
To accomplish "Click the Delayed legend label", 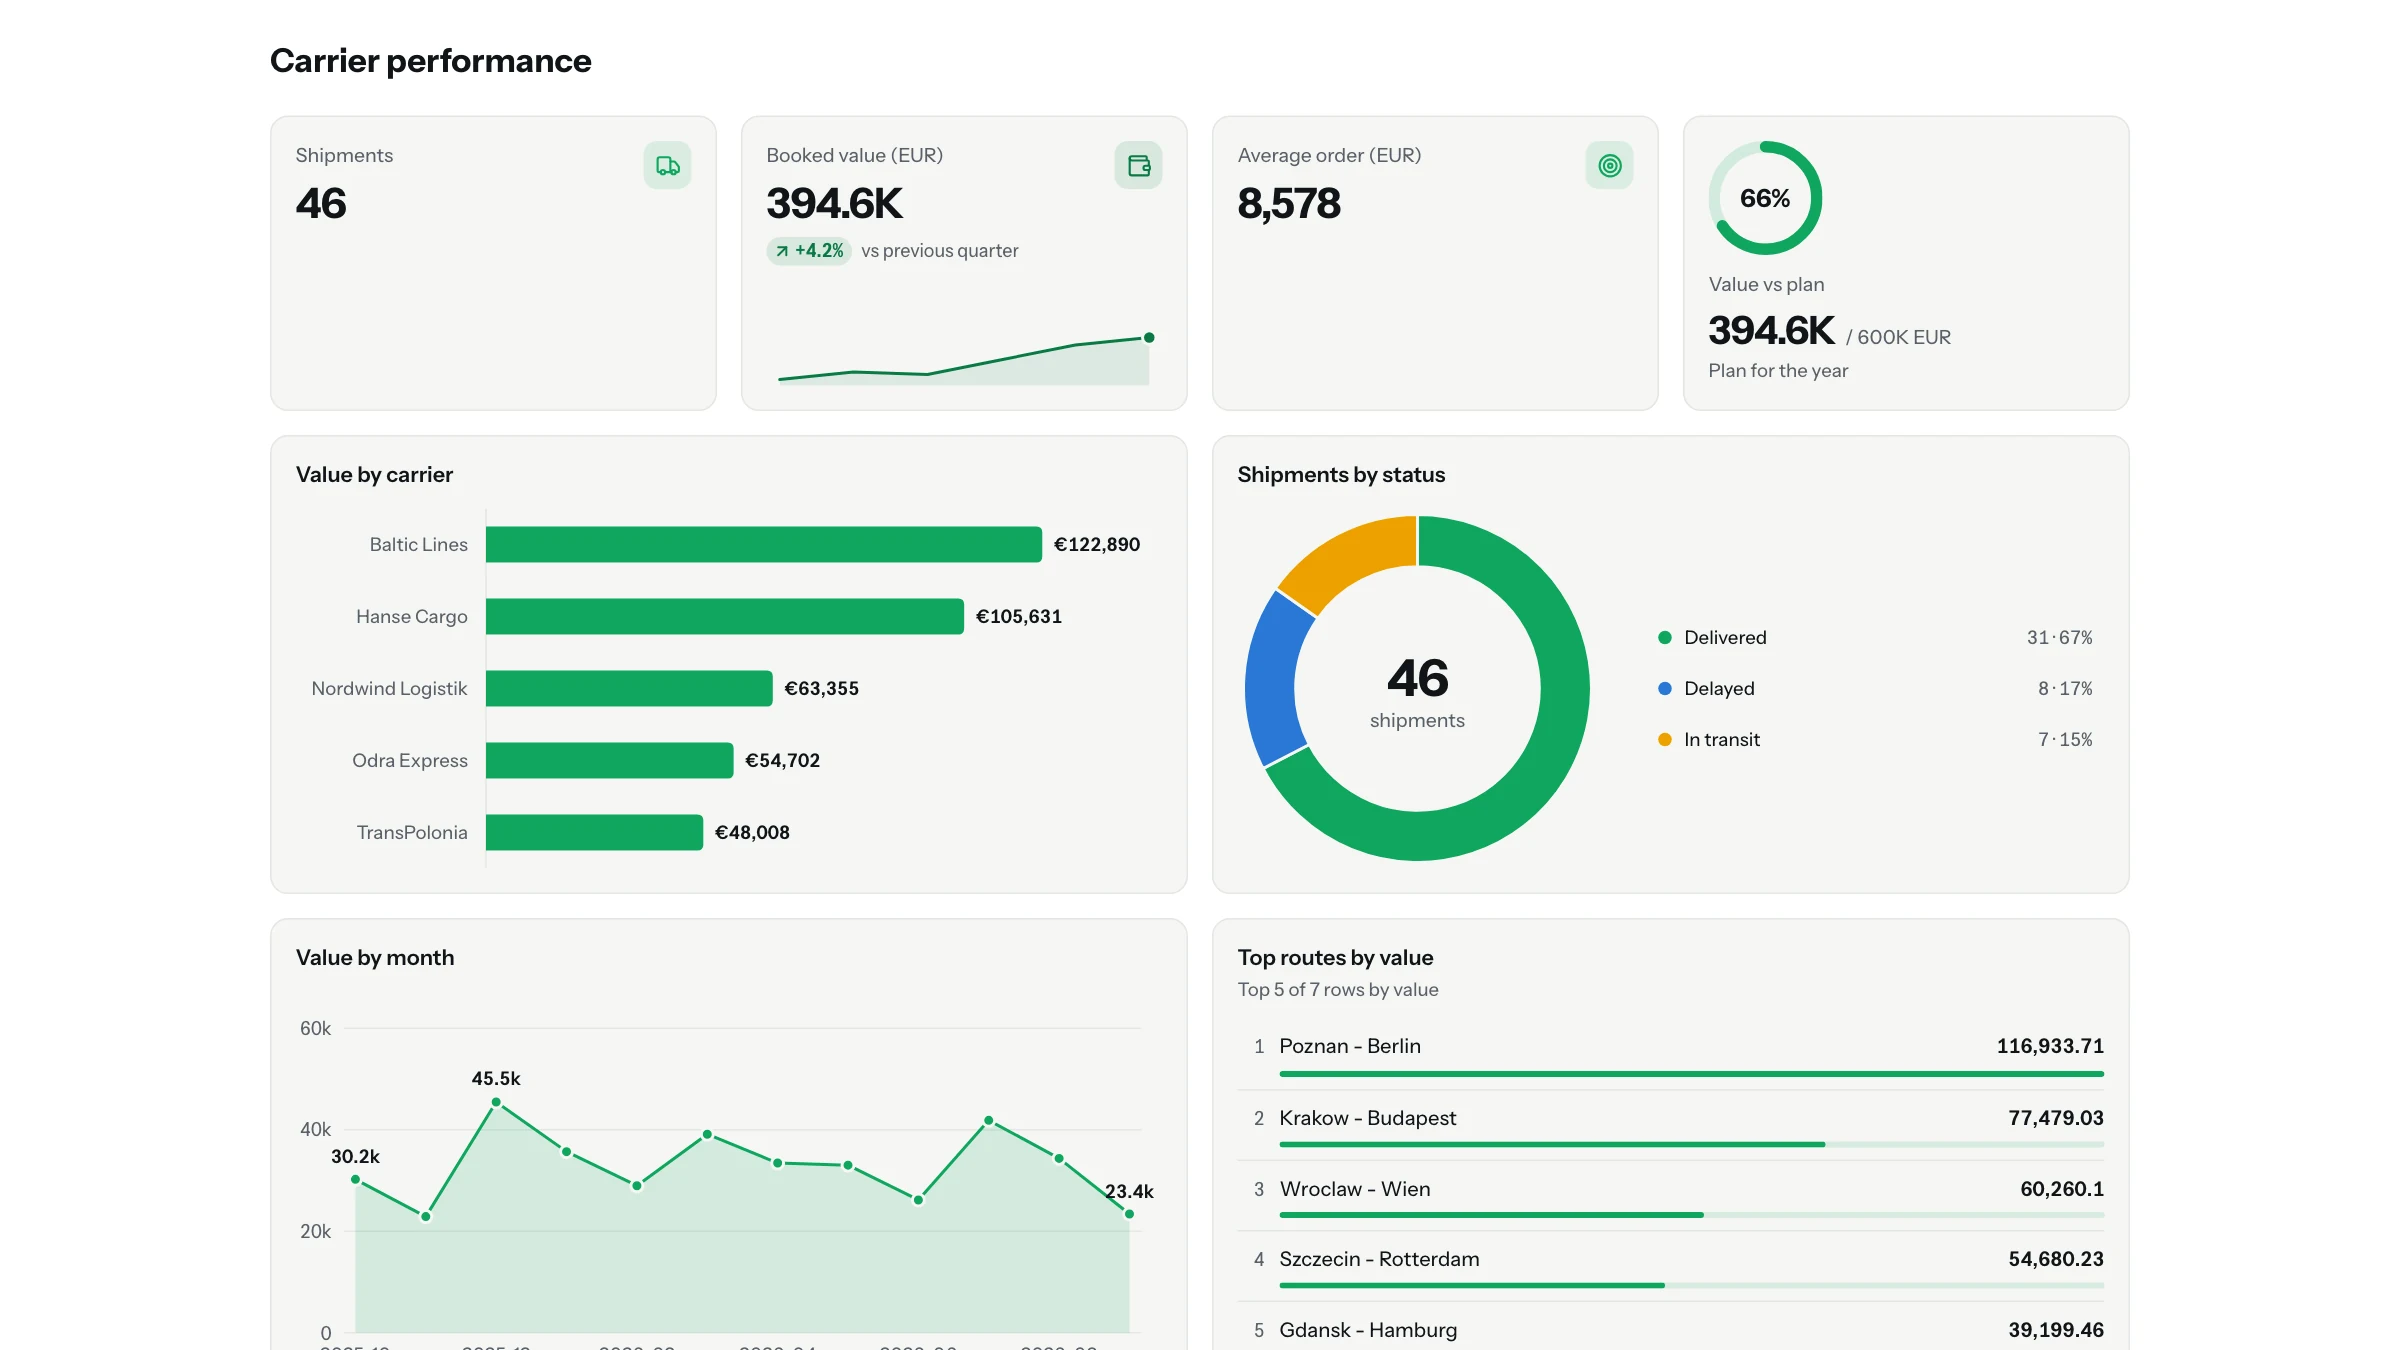I will 1719,689.
